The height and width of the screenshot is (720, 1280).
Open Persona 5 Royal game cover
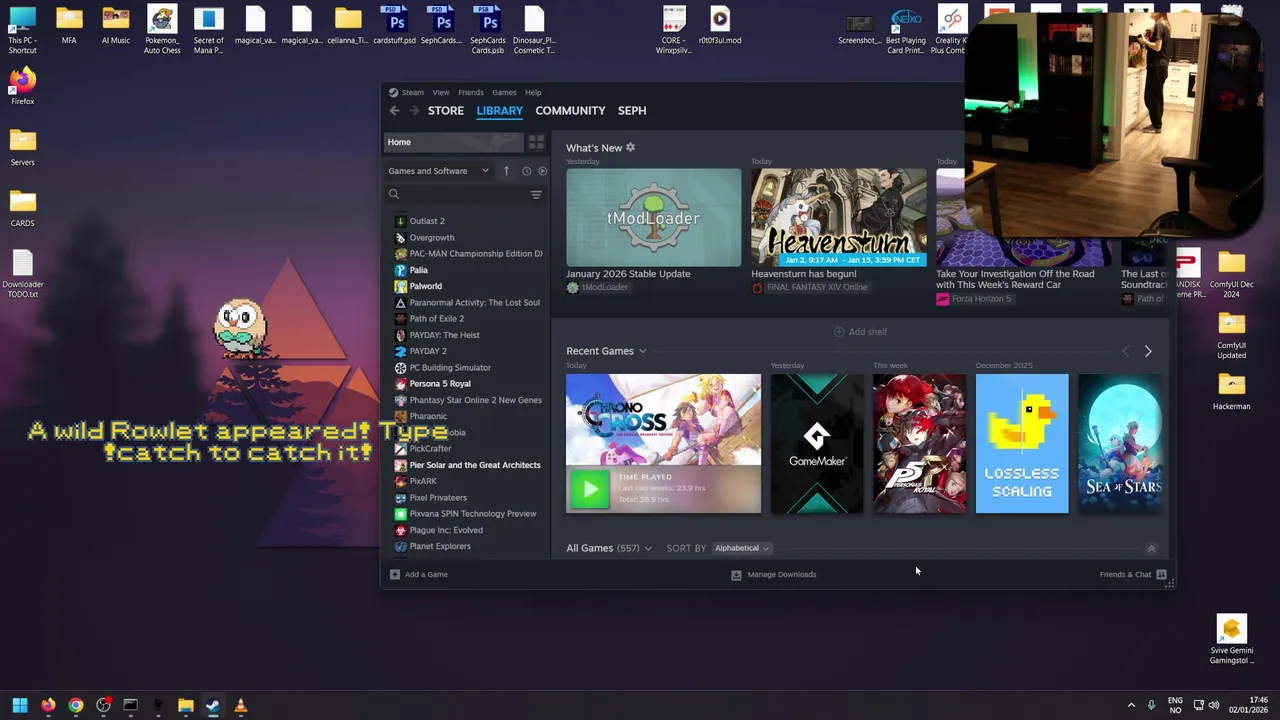tap(920, 443)
